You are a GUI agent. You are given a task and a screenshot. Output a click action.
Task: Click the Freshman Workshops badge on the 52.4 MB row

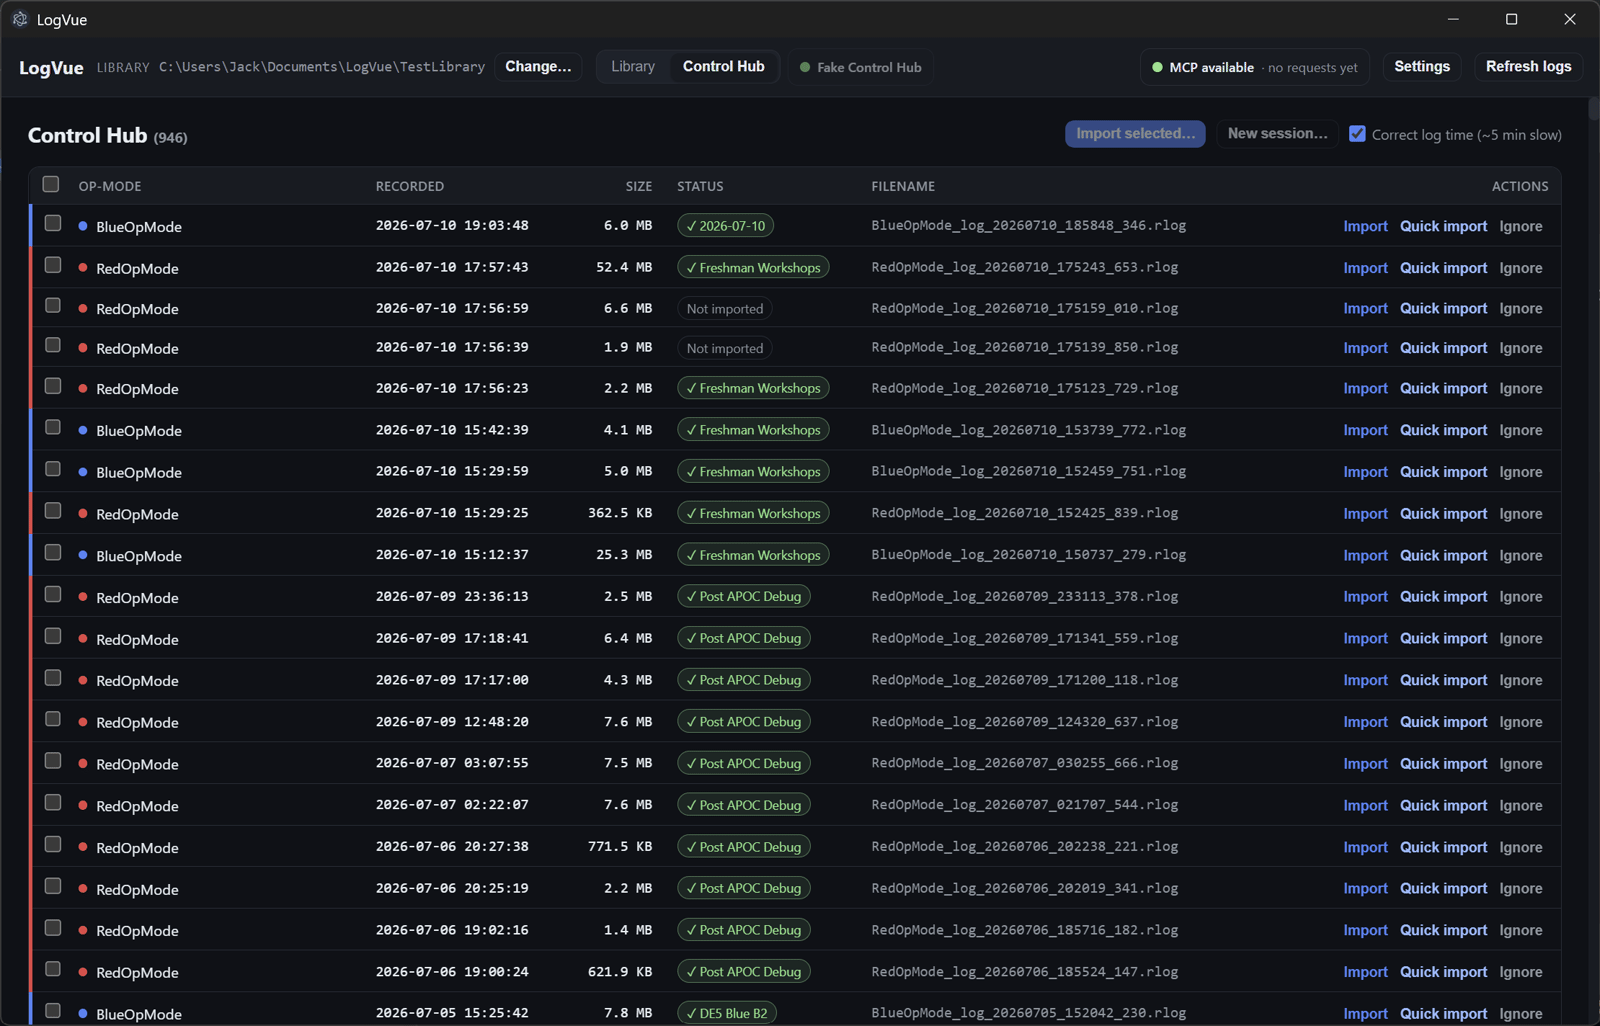(753, 268)
